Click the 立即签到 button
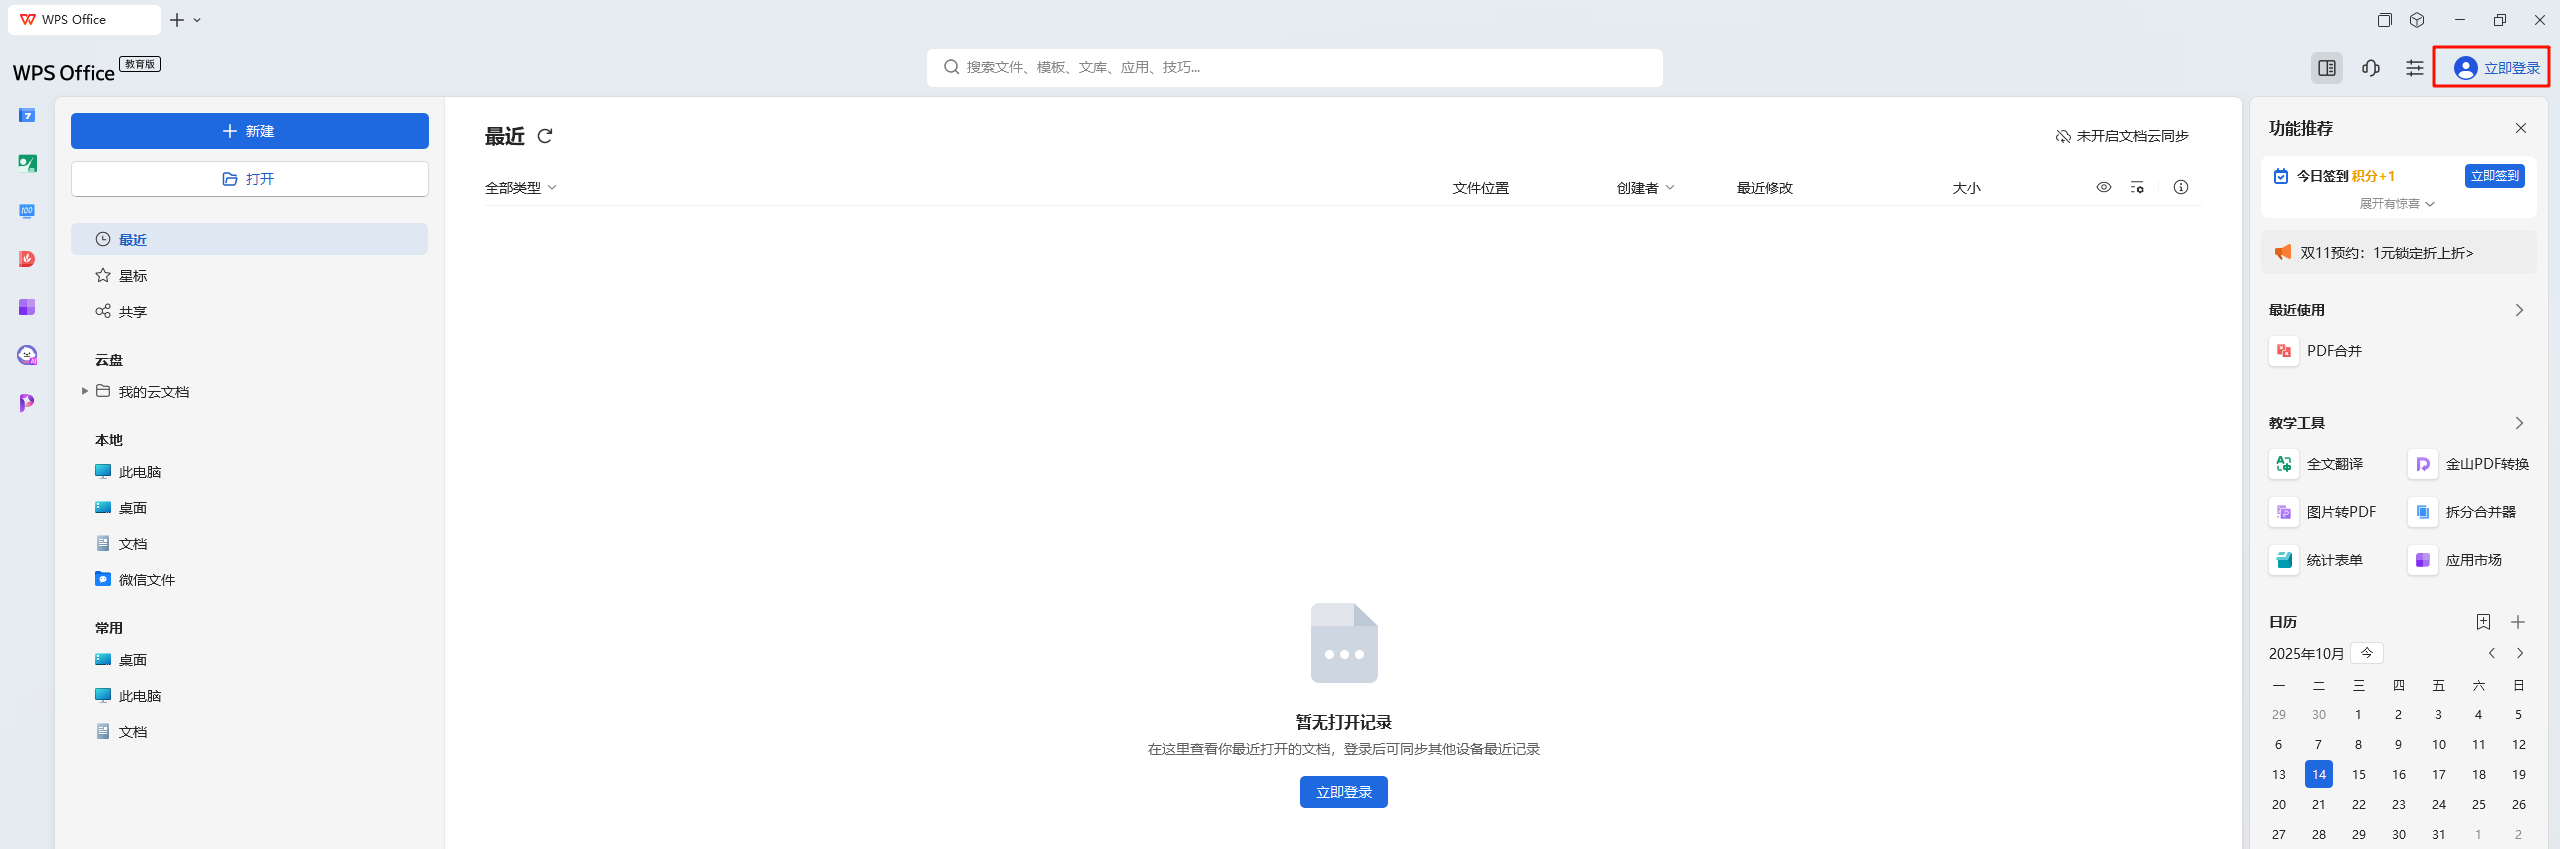 pyautogui.click(x=2494, y=176)
